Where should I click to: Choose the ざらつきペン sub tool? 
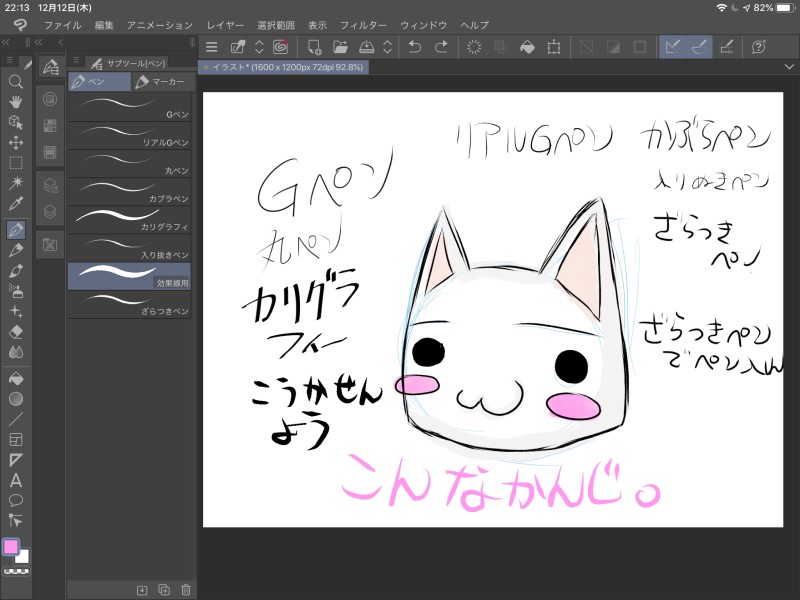129,305
